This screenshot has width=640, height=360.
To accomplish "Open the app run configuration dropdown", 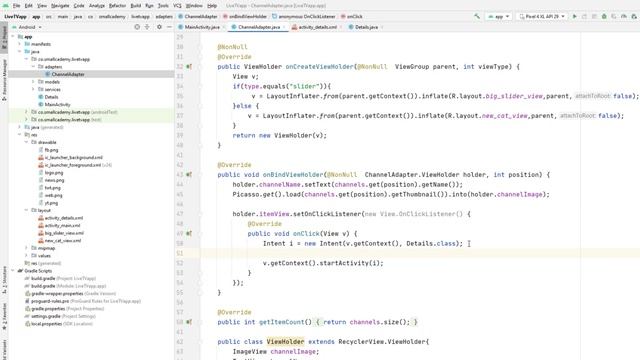I will pos(499,16).
